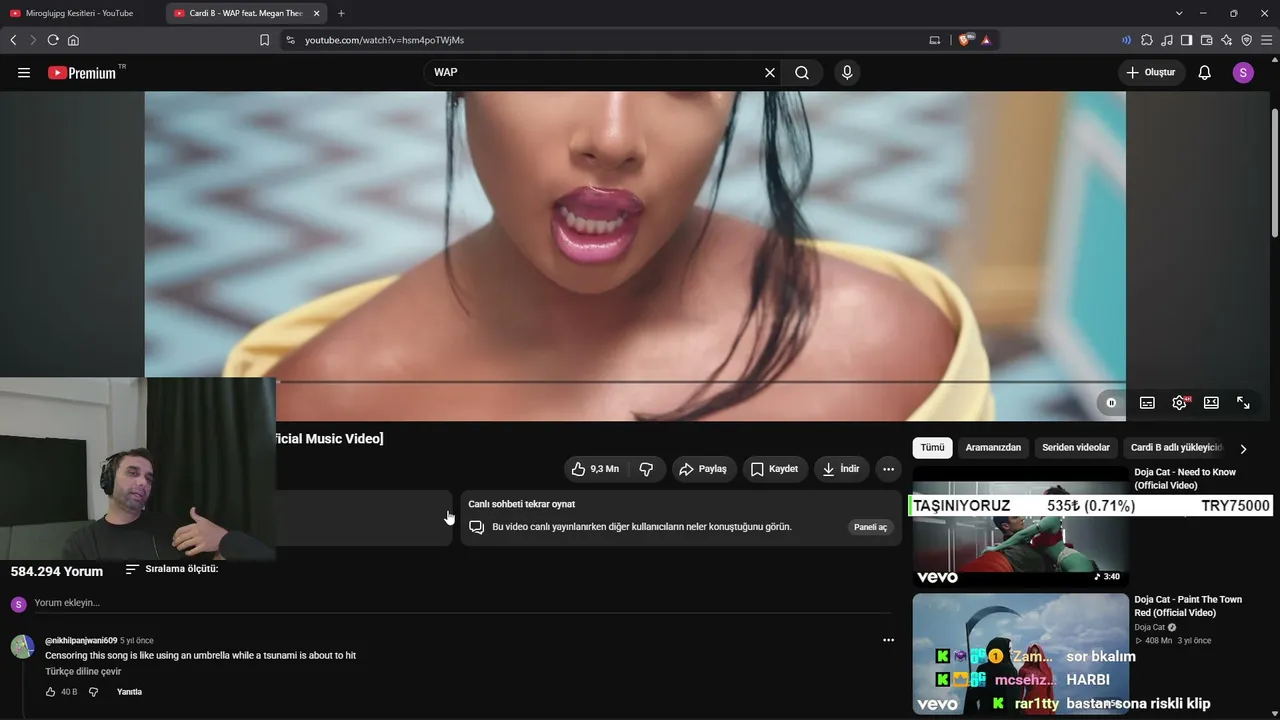Viewport: 1280px width, 720px height.
Task: Open options menu for nikhilpanjwani609 comment
Action: tap(888, 640)
